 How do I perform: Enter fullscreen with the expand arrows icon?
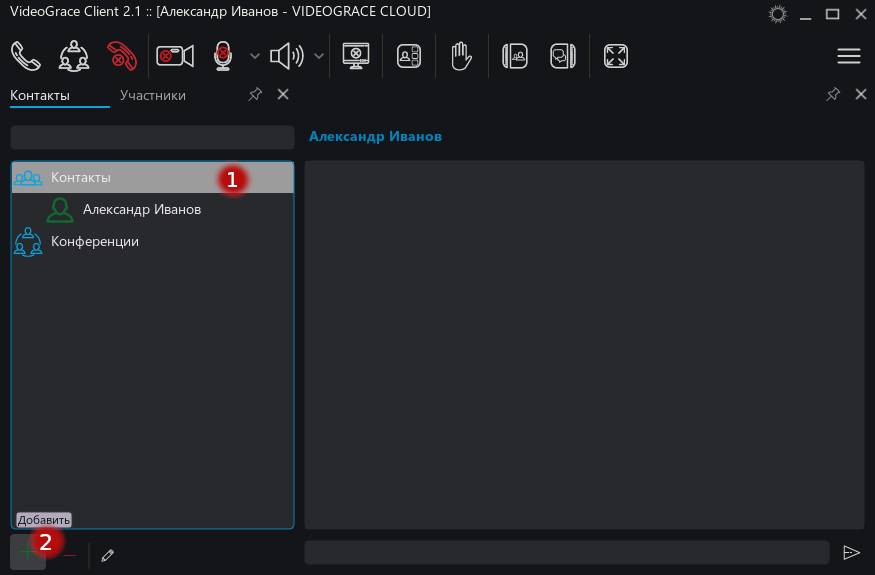click(616, 56)
